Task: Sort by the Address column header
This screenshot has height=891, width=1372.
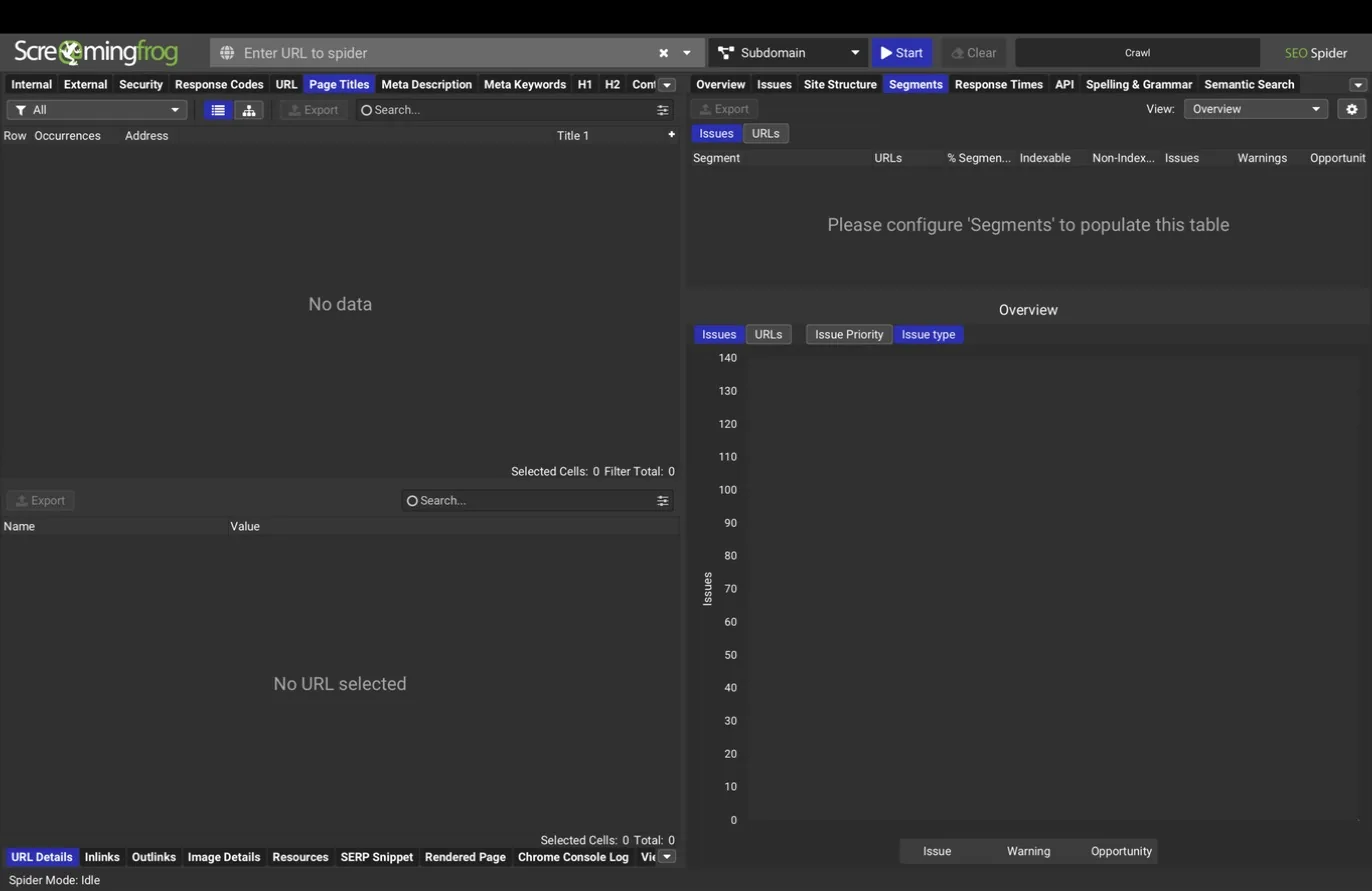Action: (x=147, y=136)
